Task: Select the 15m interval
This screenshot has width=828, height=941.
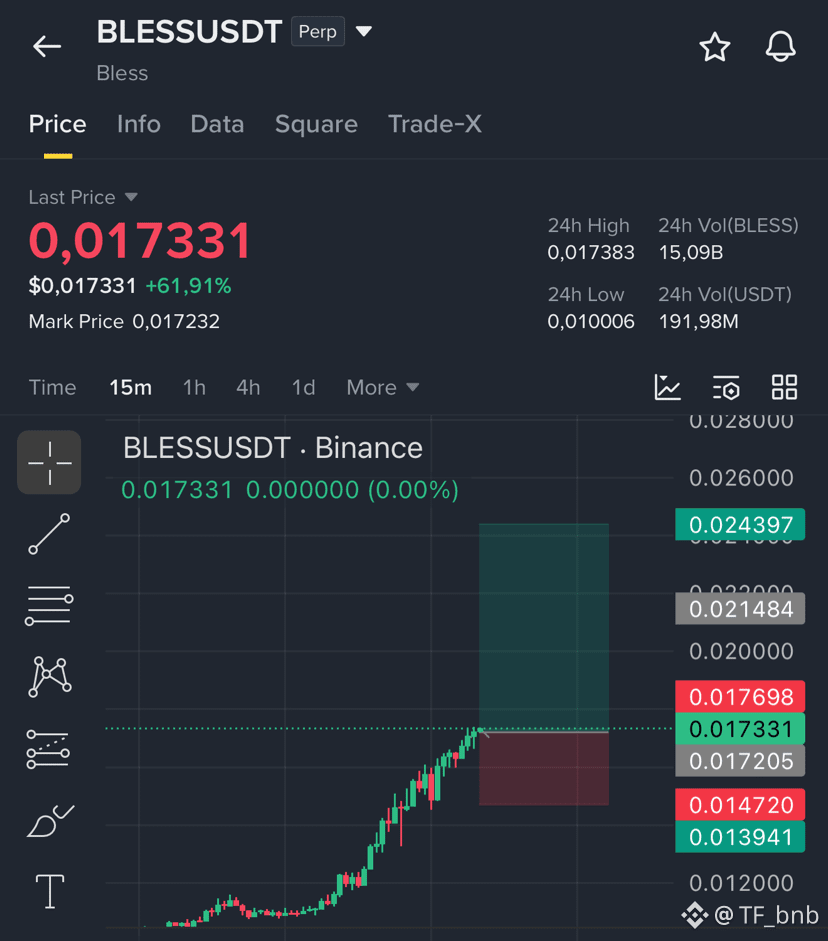Action: (130, 388)
